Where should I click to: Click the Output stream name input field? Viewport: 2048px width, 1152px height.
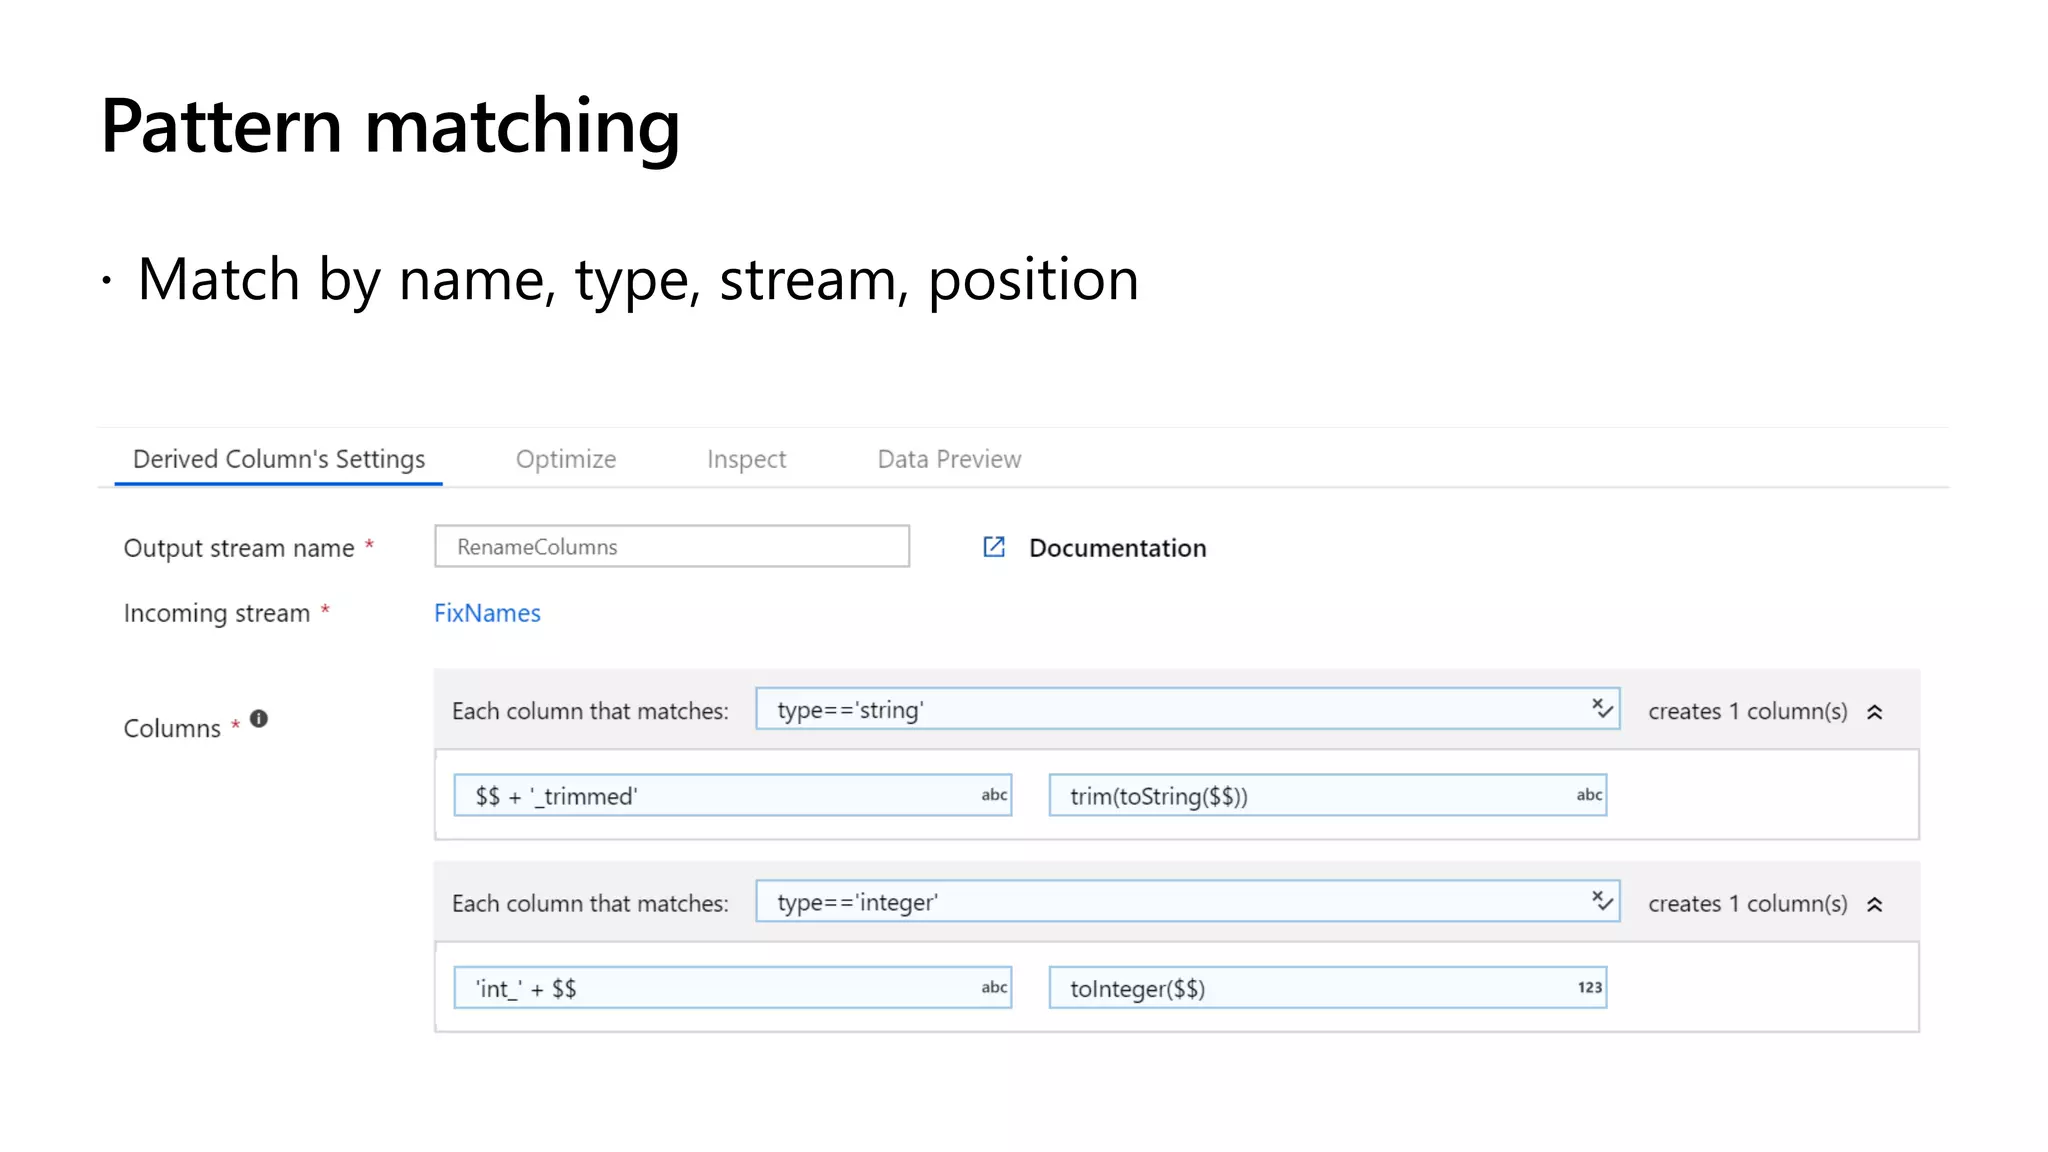pyautogui.click(x=672, y=547)
